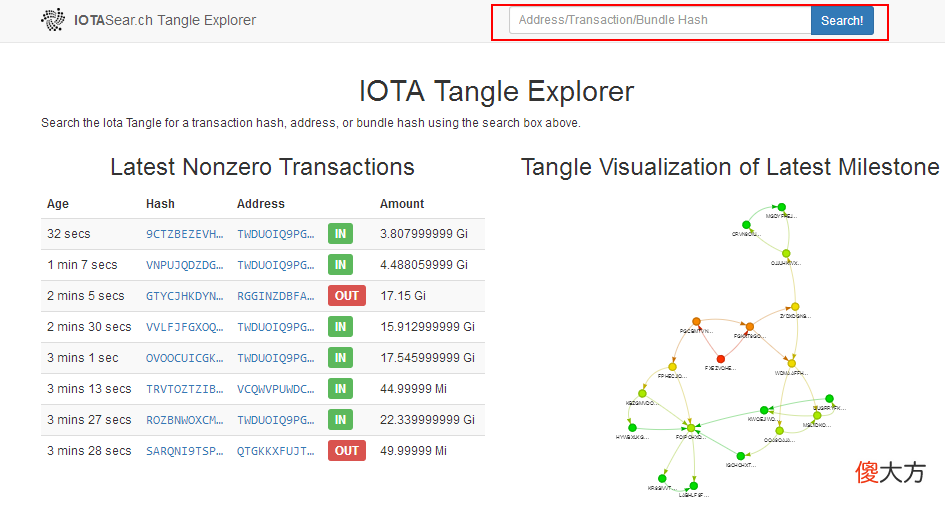Open address RGGINZDBFA...
The height and width of the screenshot is (510, 945).
click(275, 296)
